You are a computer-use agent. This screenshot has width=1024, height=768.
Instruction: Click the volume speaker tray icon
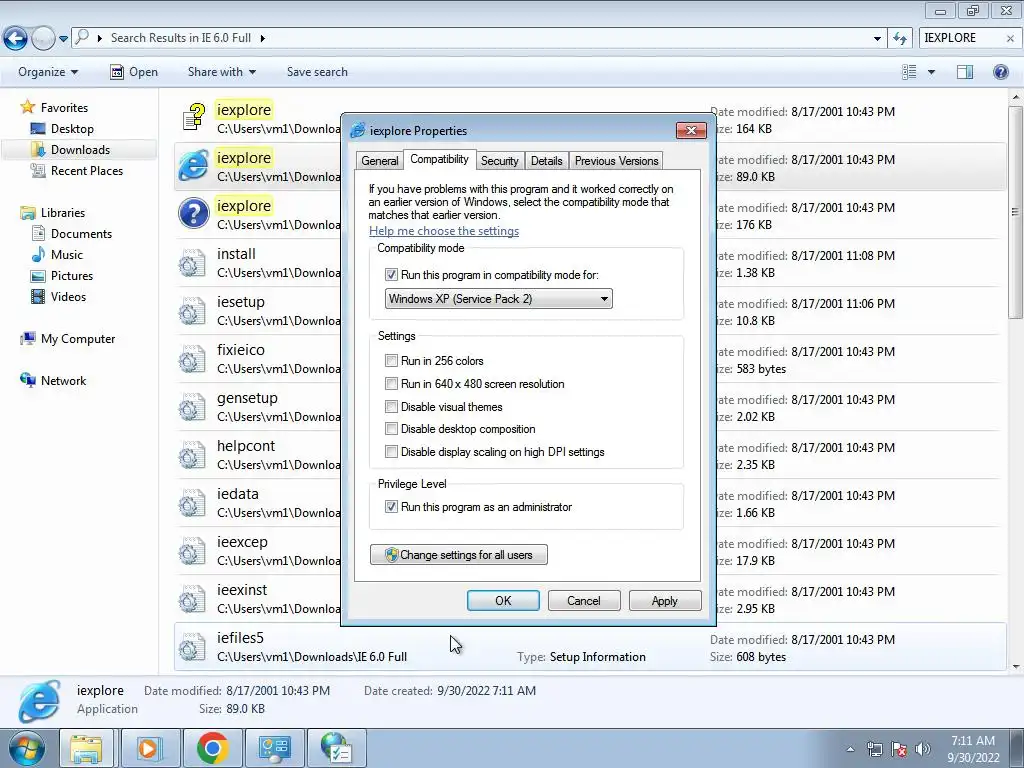pos(922,749)
